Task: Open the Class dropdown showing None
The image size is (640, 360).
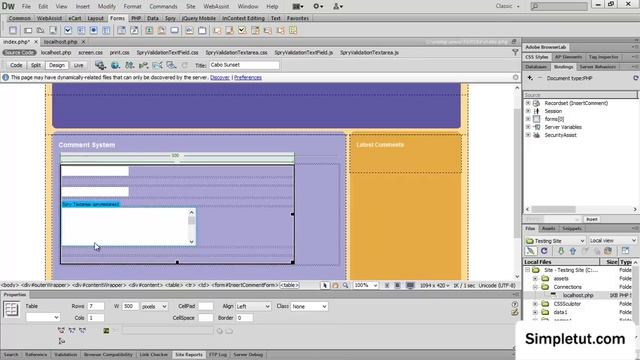Action: pos(309,306)
